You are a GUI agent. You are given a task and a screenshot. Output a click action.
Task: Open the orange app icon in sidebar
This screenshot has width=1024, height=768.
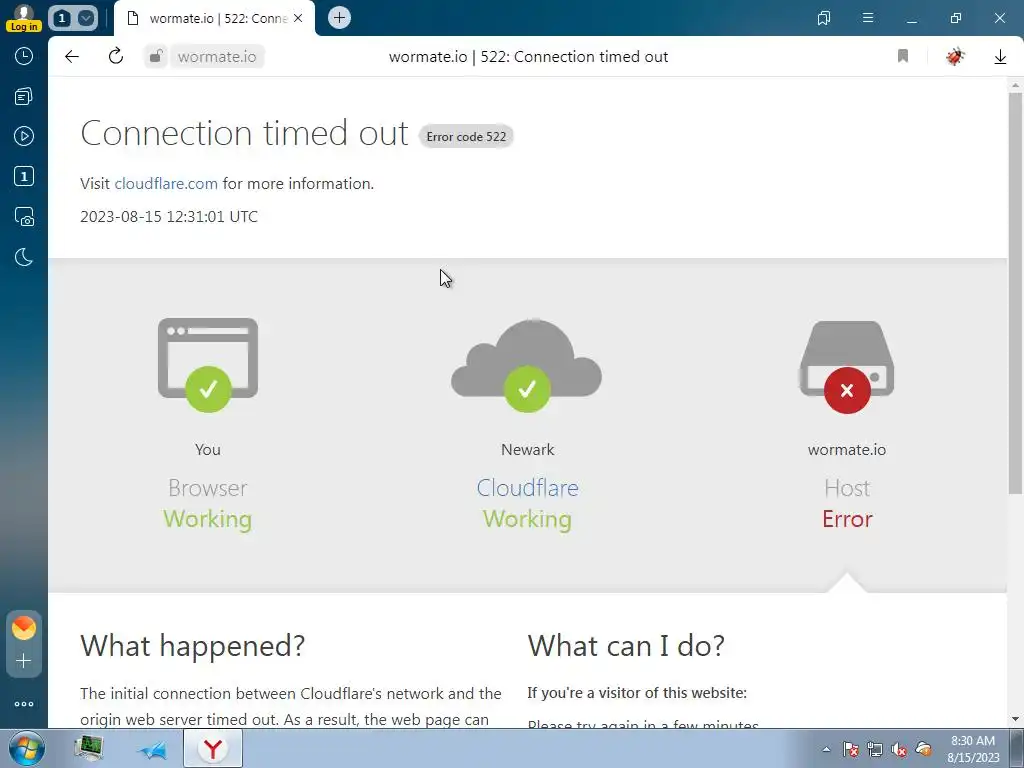[24, 628]
